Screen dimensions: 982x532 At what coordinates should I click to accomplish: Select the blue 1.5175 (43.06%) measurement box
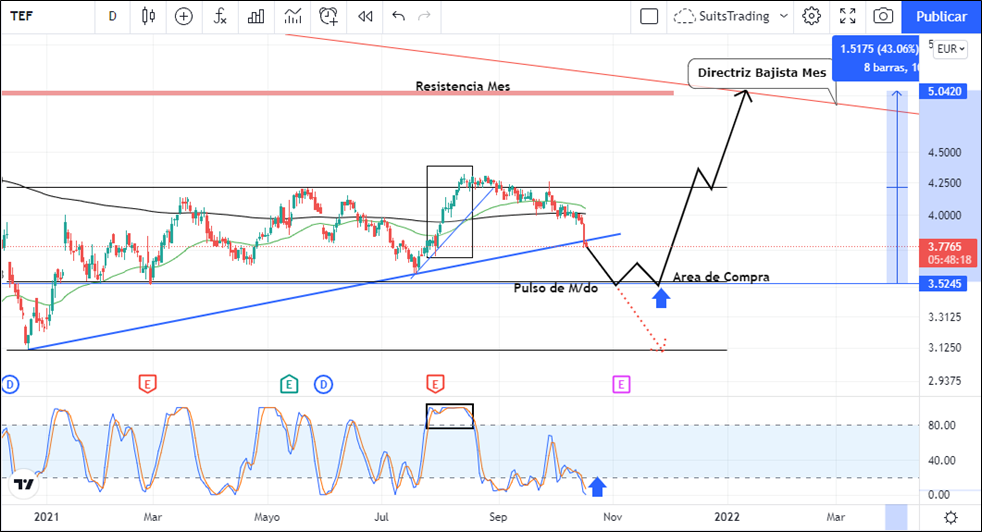click(x=876, y=58)
